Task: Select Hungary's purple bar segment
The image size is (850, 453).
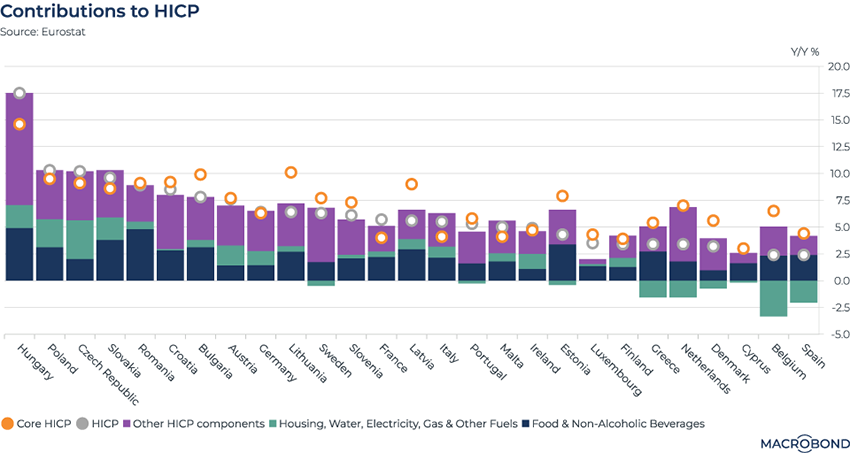Action: pos(19,148)
